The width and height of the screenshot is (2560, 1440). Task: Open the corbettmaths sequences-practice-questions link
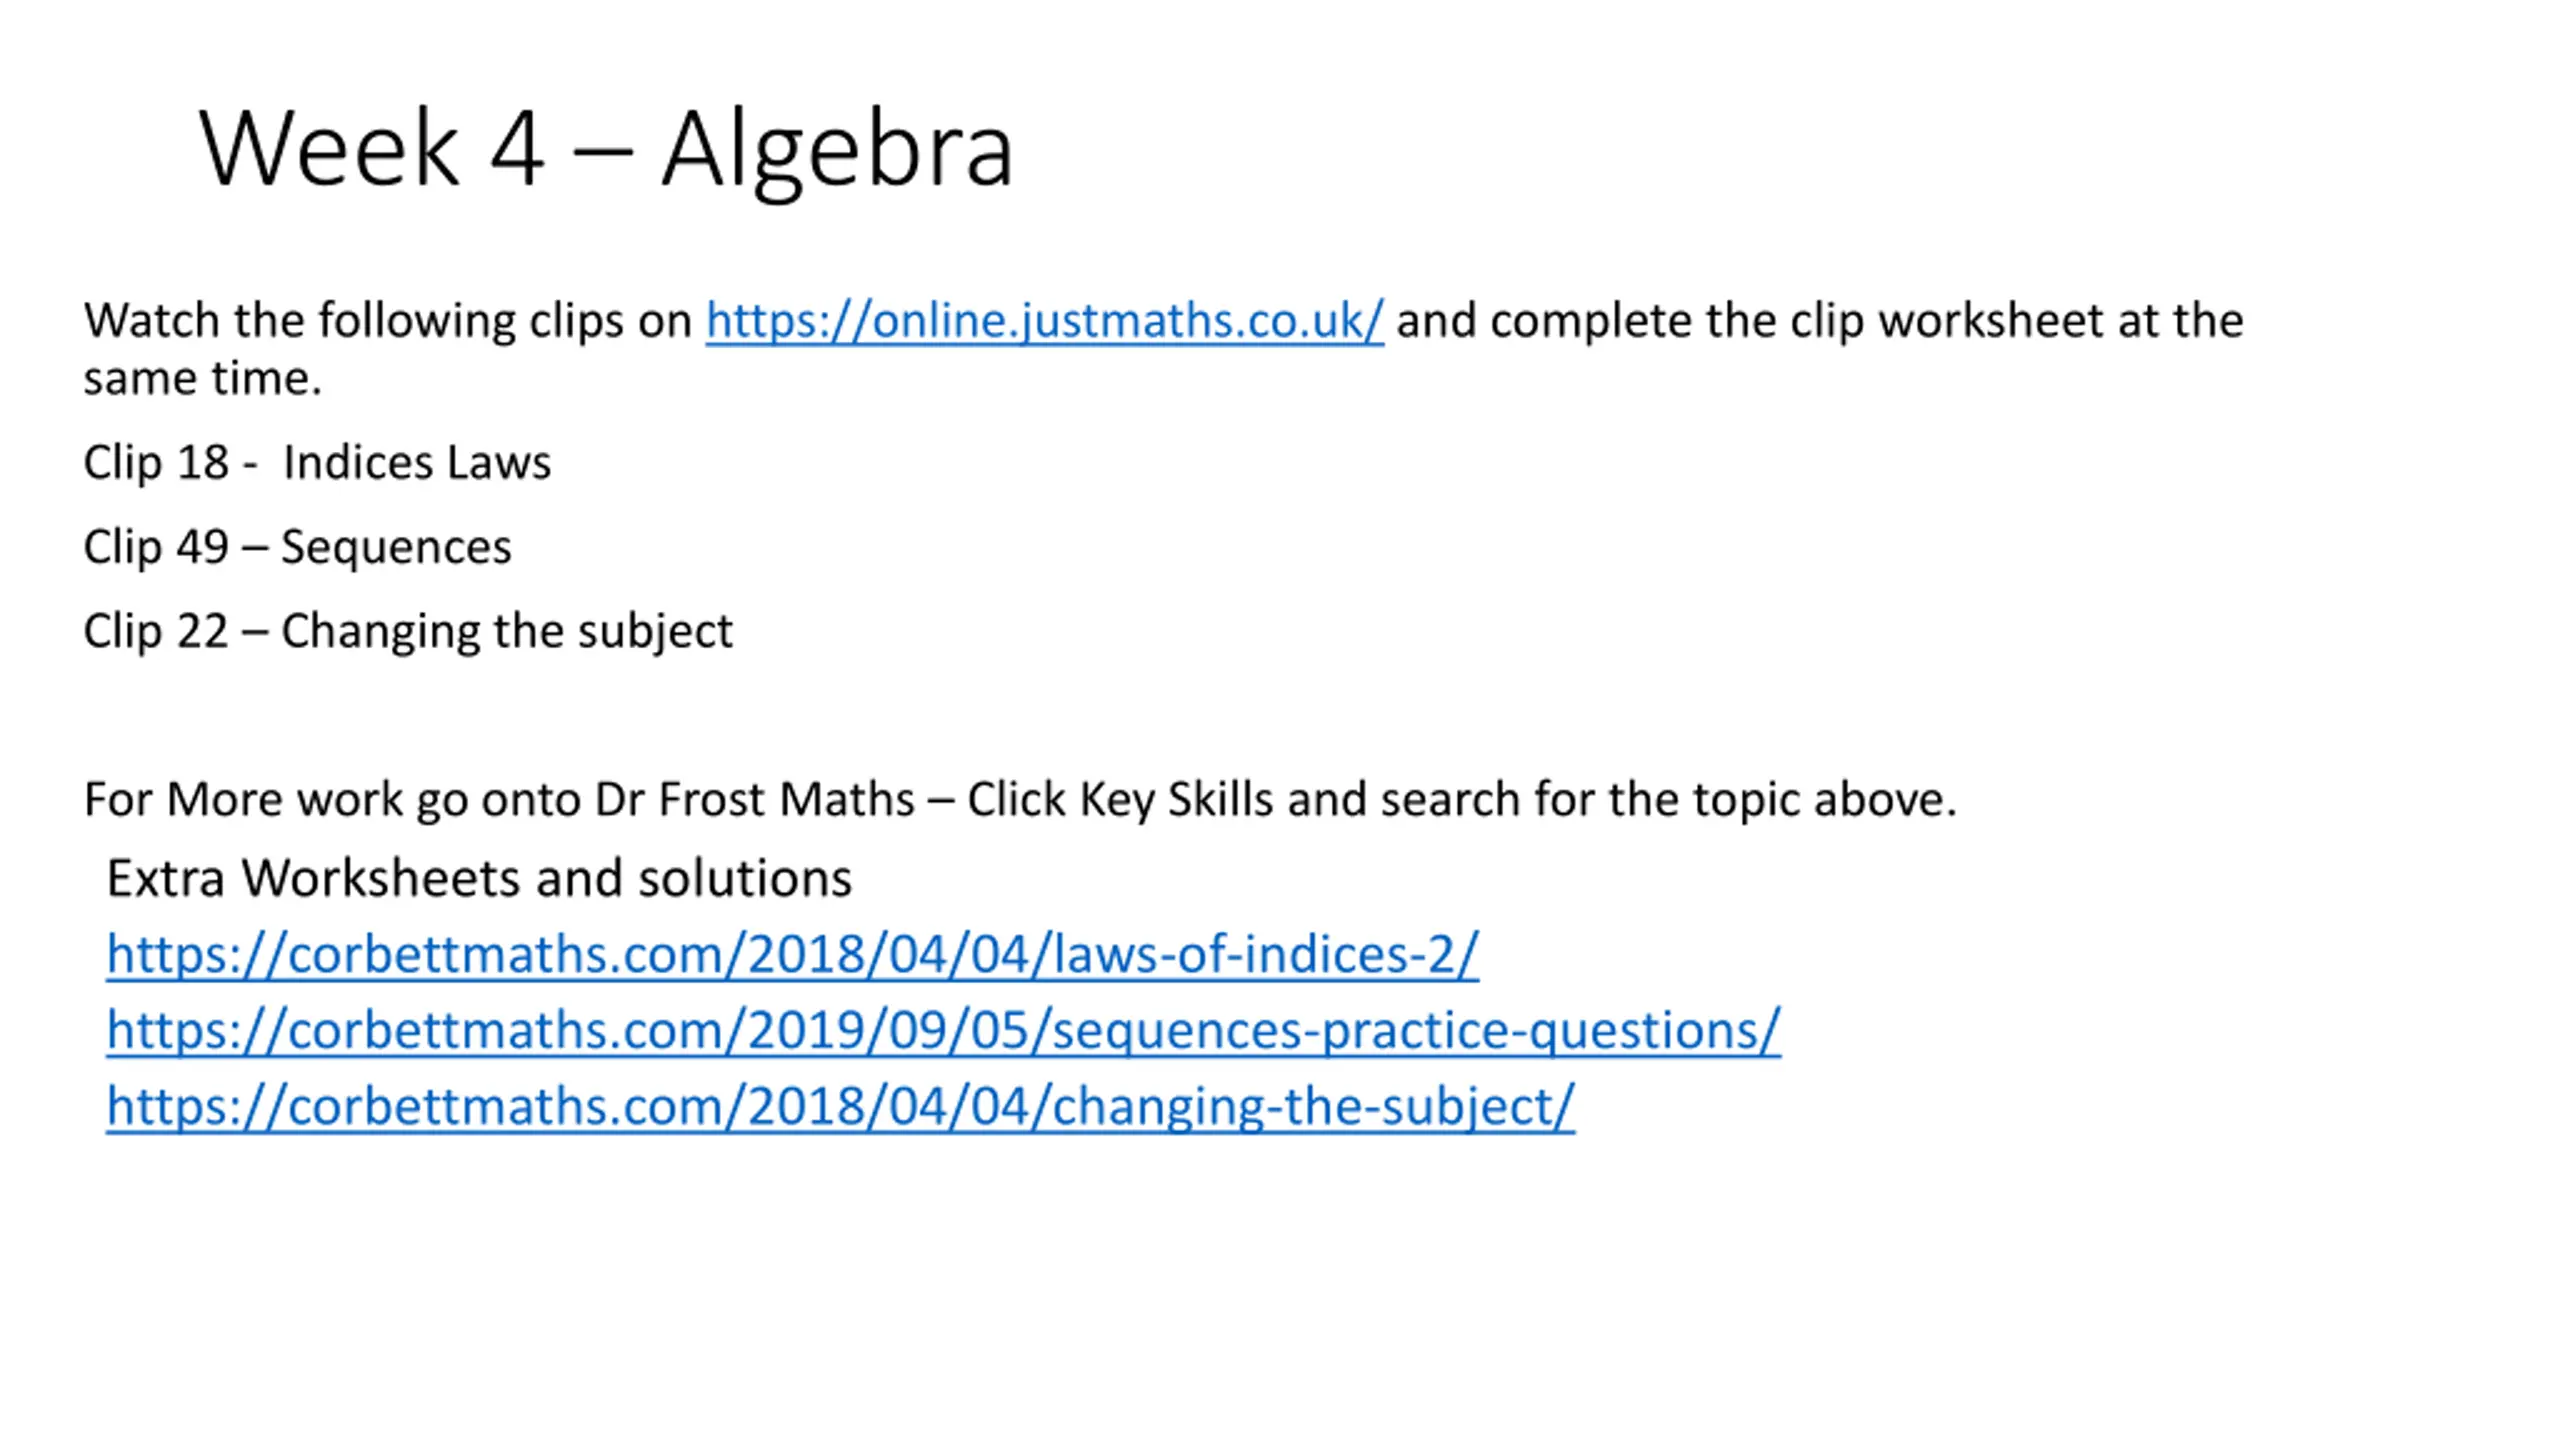coord(943,1031)
